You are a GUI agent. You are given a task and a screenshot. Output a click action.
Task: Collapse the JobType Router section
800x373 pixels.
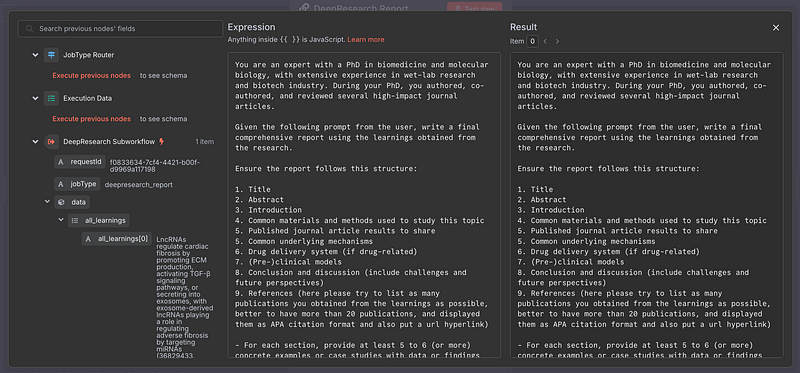pos(35,55)
